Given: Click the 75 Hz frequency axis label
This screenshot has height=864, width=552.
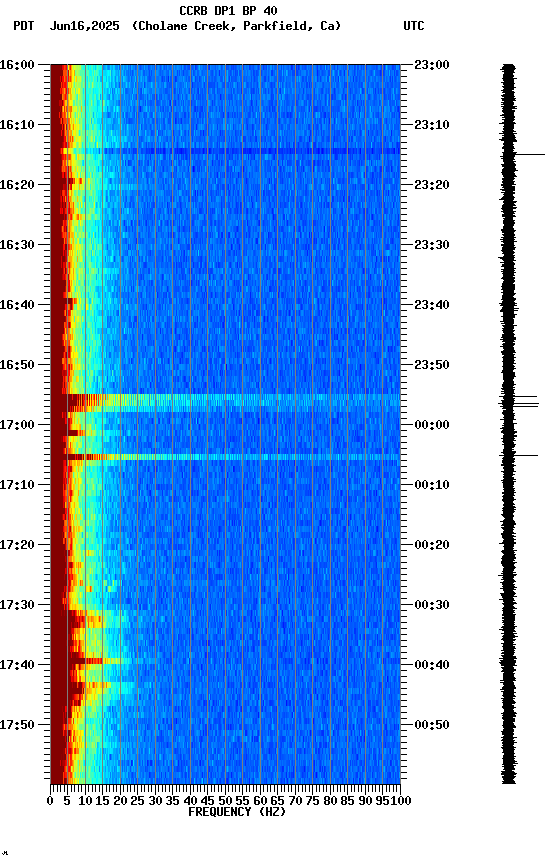Looking at the screenshot, I should point(312,802).
